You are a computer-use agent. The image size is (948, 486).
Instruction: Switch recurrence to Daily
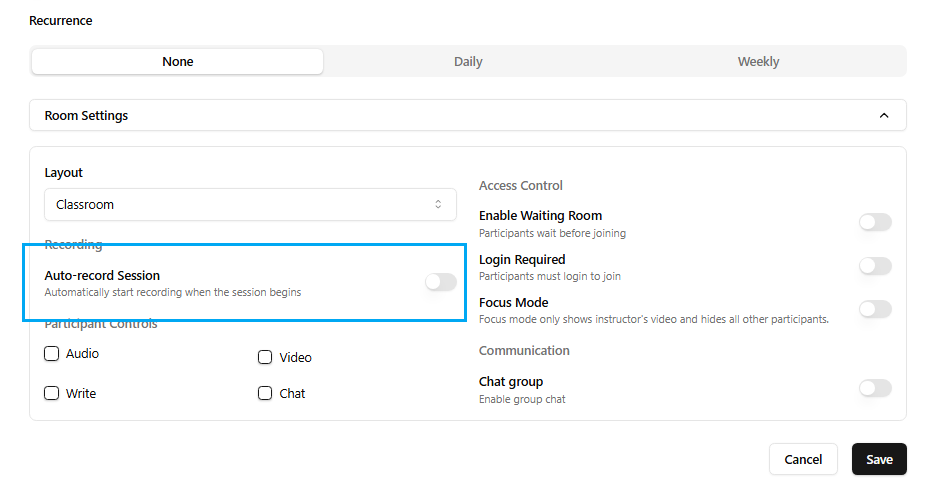coord(468,62)
